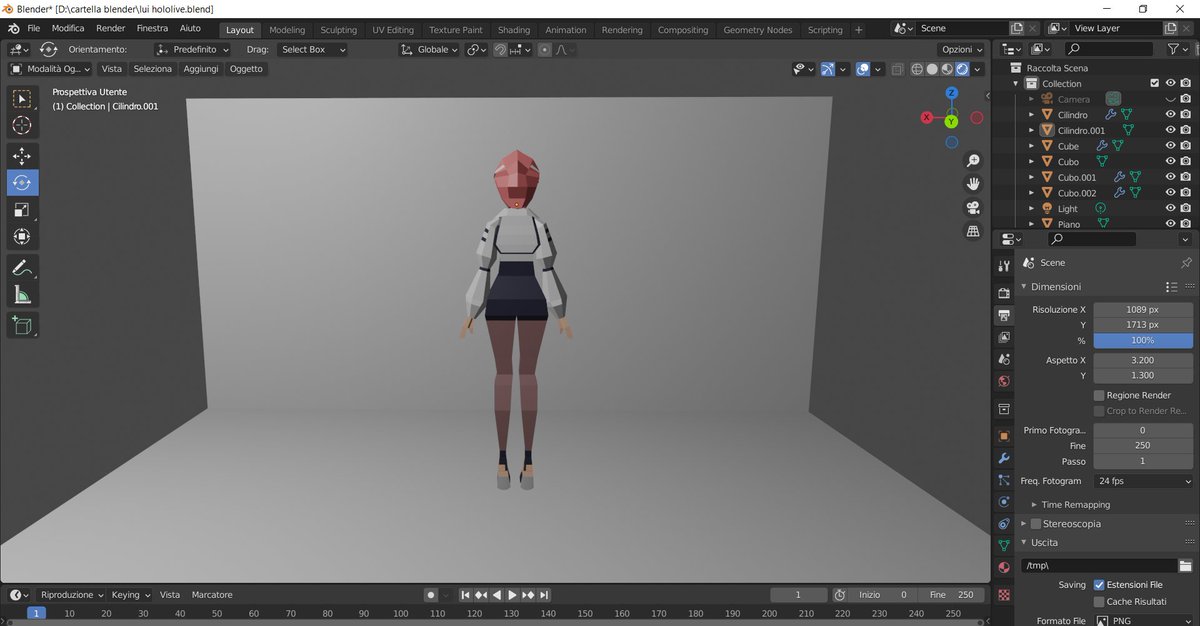Open Marcatore menu in timeline
This screenshot has height=626, width=1200.
coord(212,595)
